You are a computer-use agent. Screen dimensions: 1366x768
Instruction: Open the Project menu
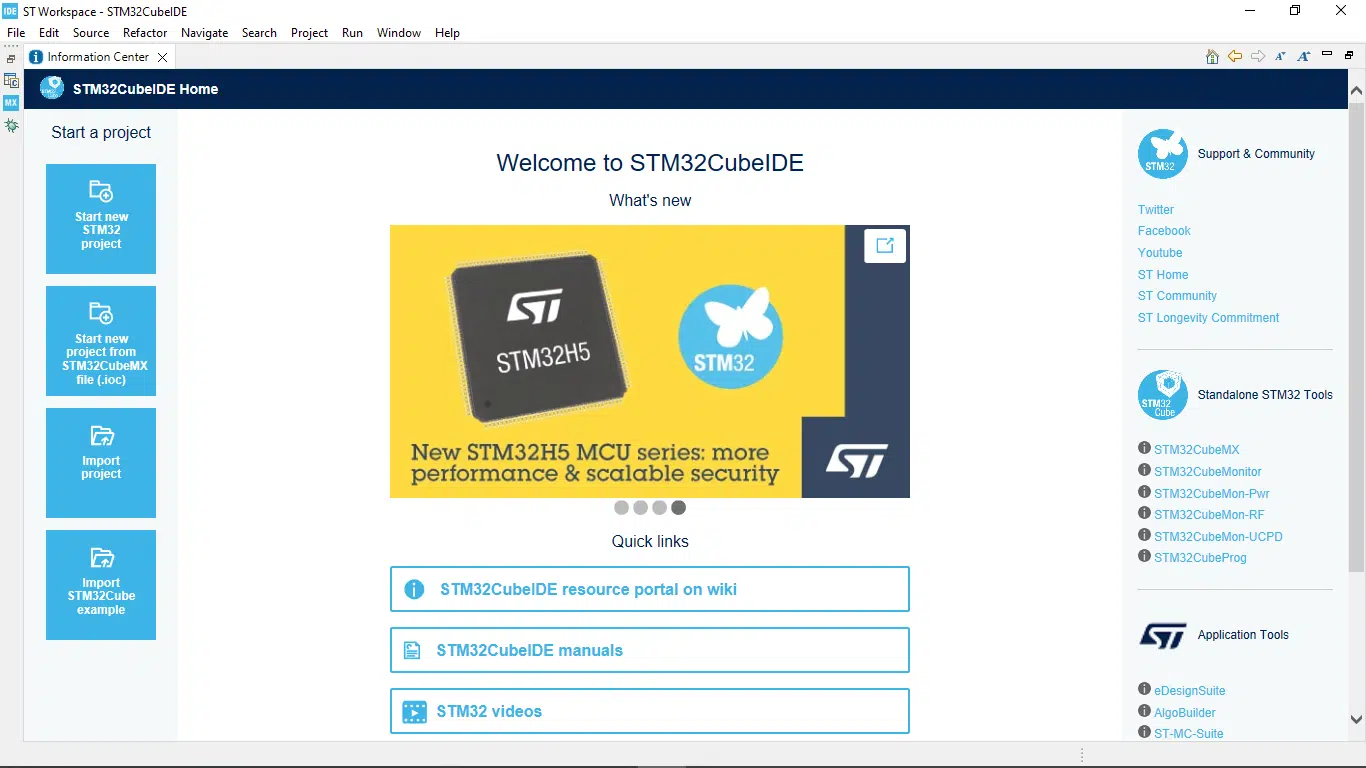pos(310,33)
